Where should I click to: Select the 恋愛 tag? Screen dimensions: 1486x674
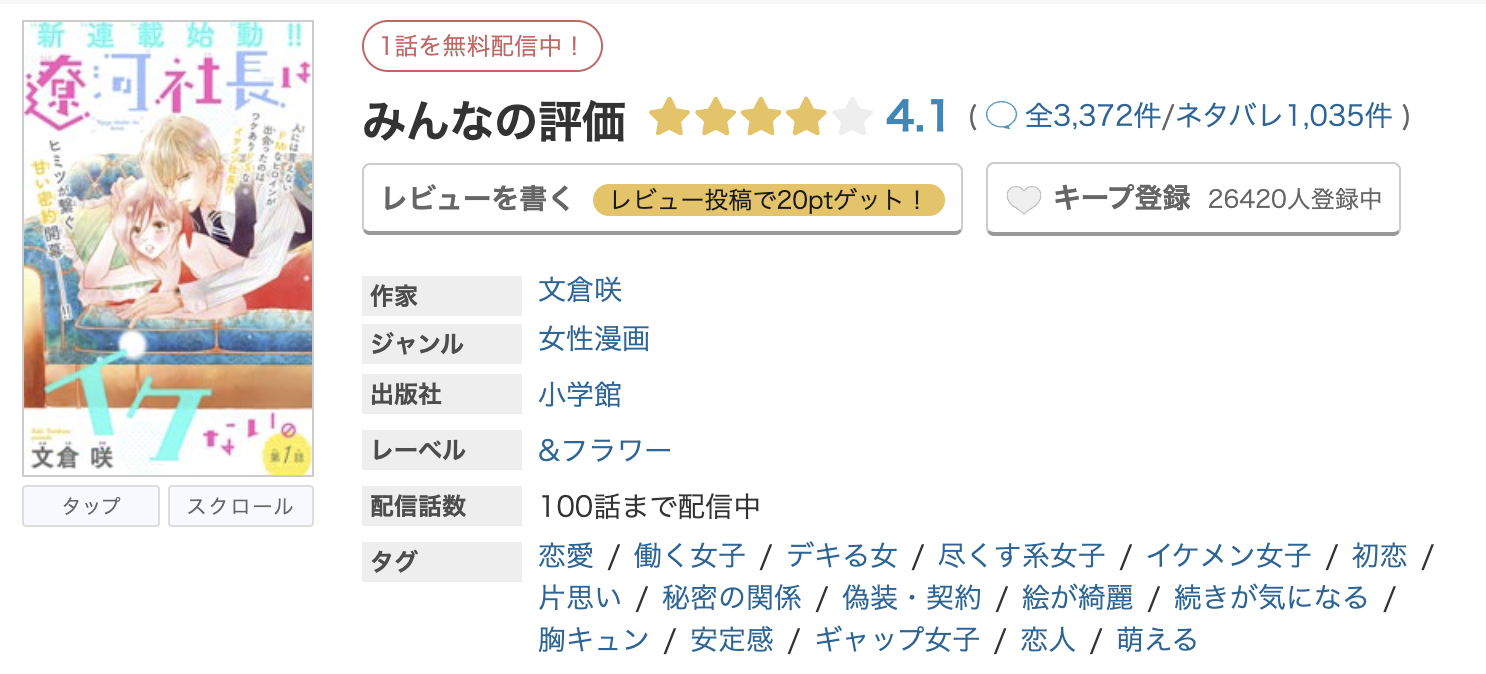pos(566,556)
